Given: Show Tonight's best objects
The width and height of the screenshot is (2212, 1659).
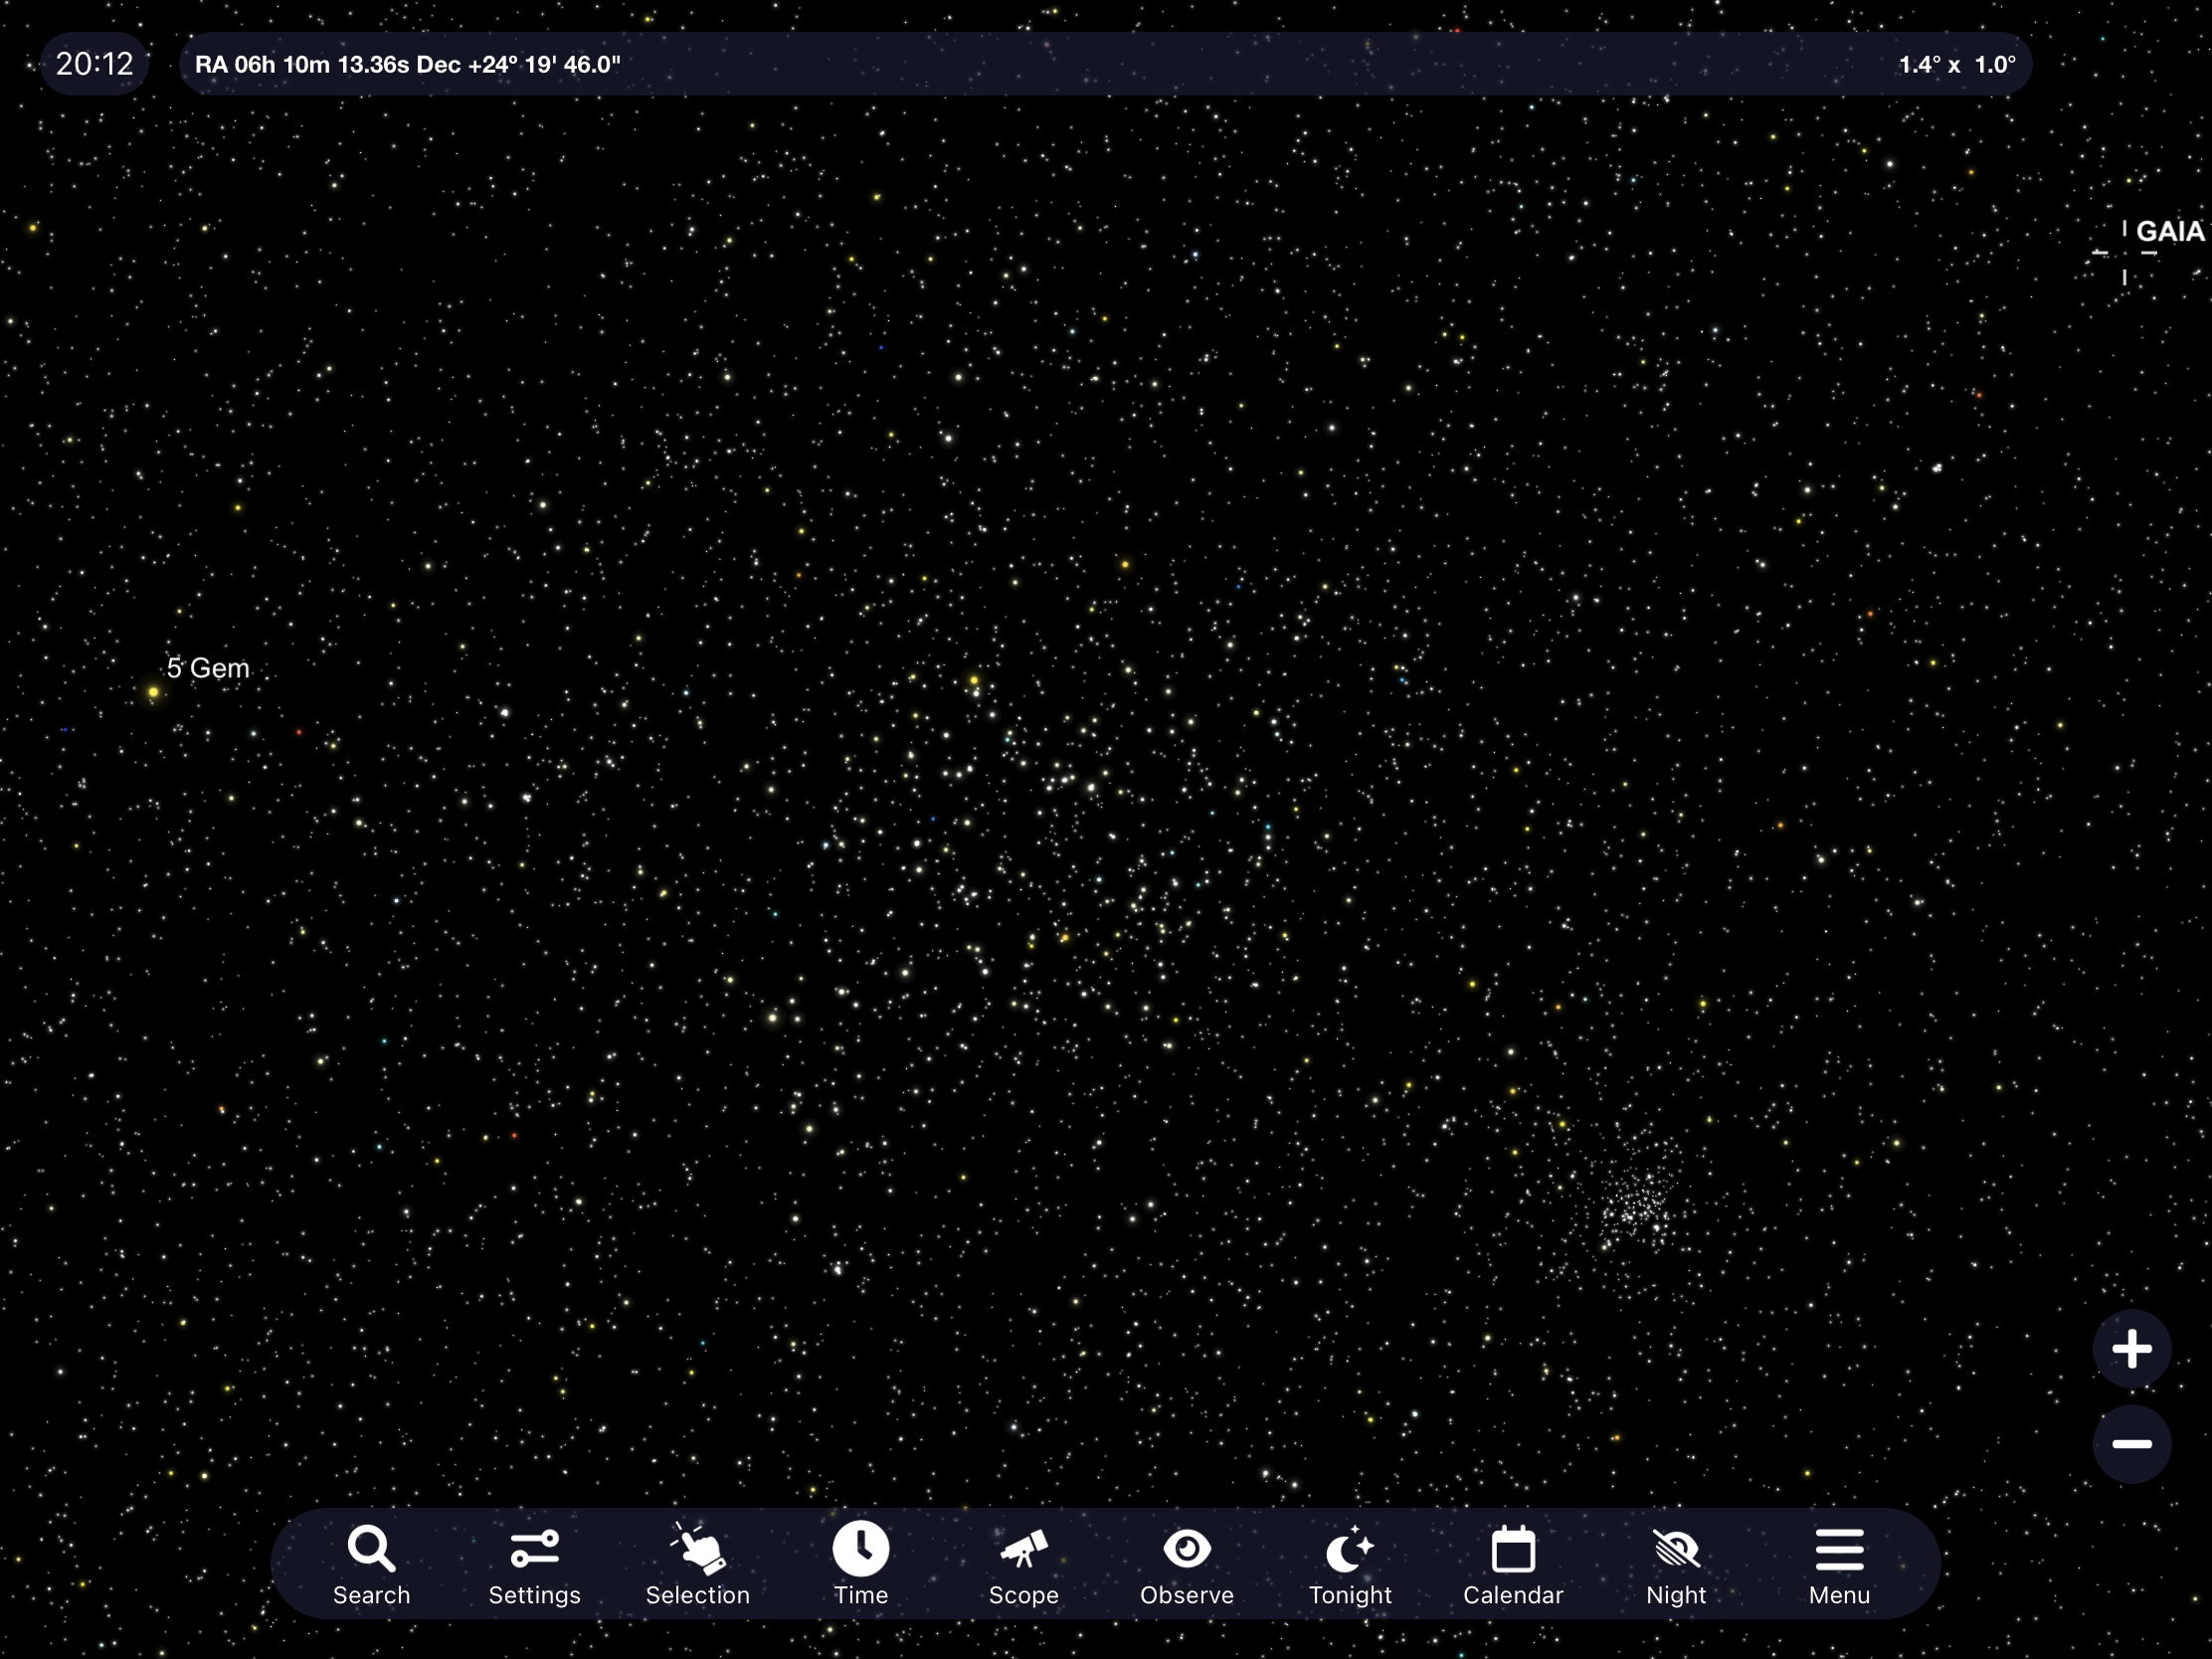Looking at the screenshot, I should 1349,1565.
